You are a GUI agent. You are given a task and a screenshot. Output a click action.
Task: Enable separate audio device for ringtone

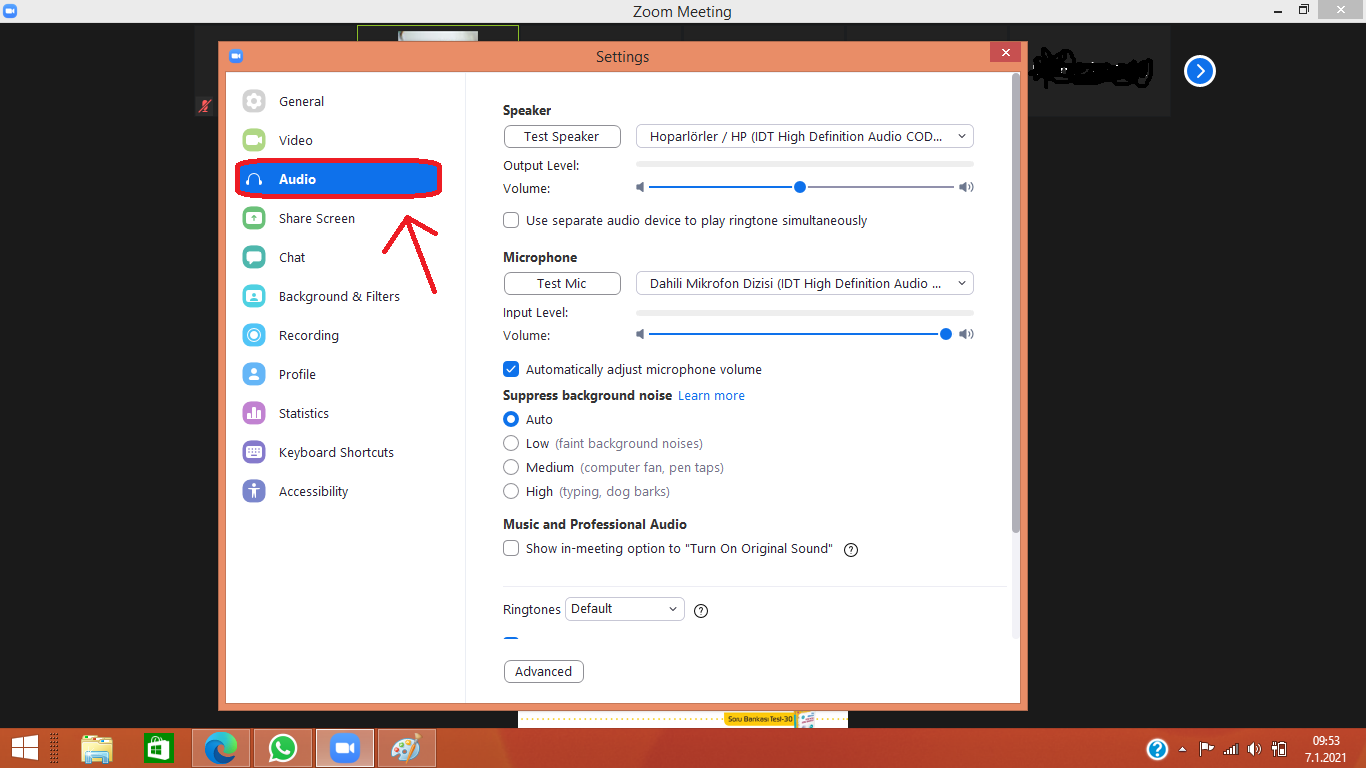[511, 220]
